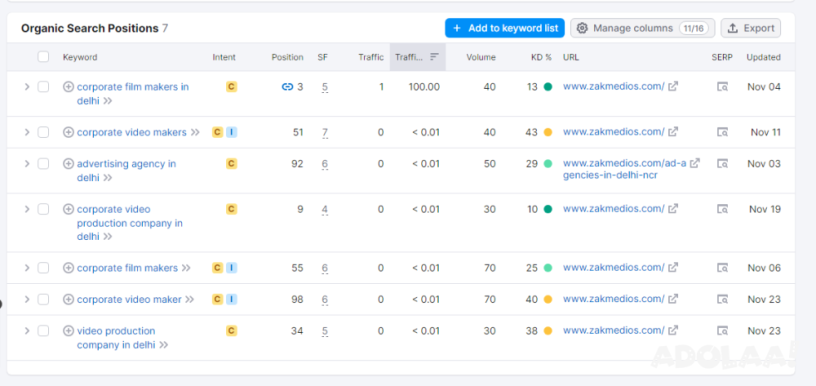Viewport: 816px width, 386px height.
Task: Sort by the Keyword column header
Action: [x=80, y=57]
